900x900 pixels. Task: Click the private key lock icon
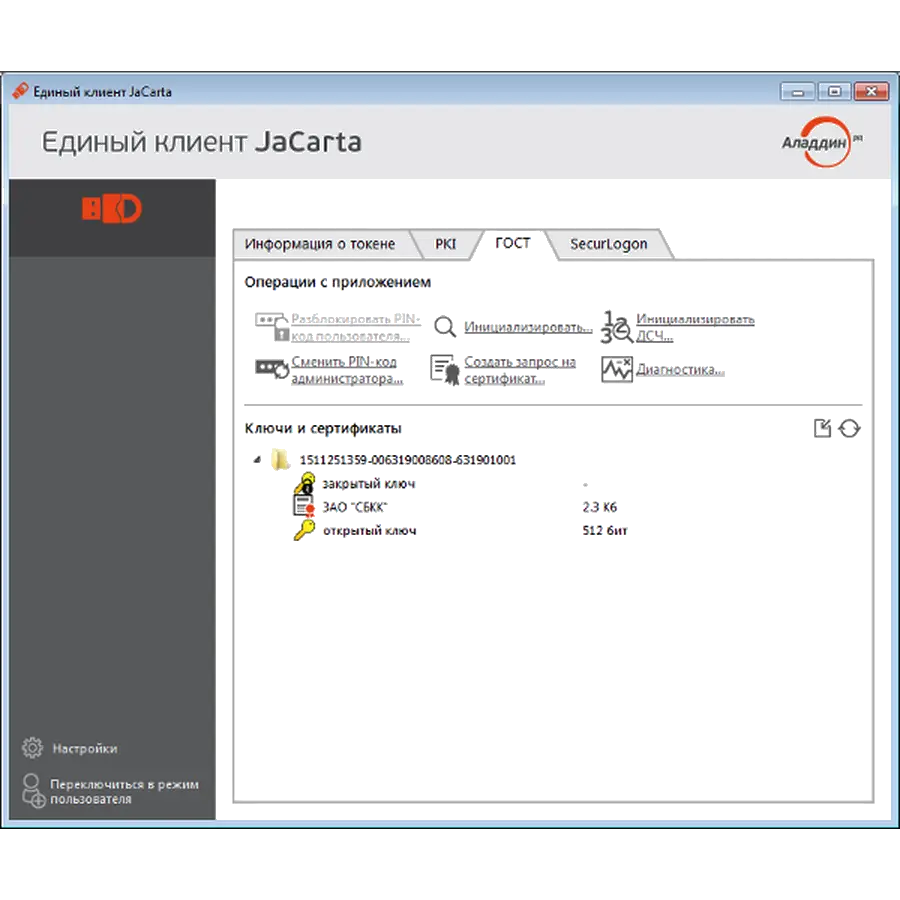click(x=305, y=483)
